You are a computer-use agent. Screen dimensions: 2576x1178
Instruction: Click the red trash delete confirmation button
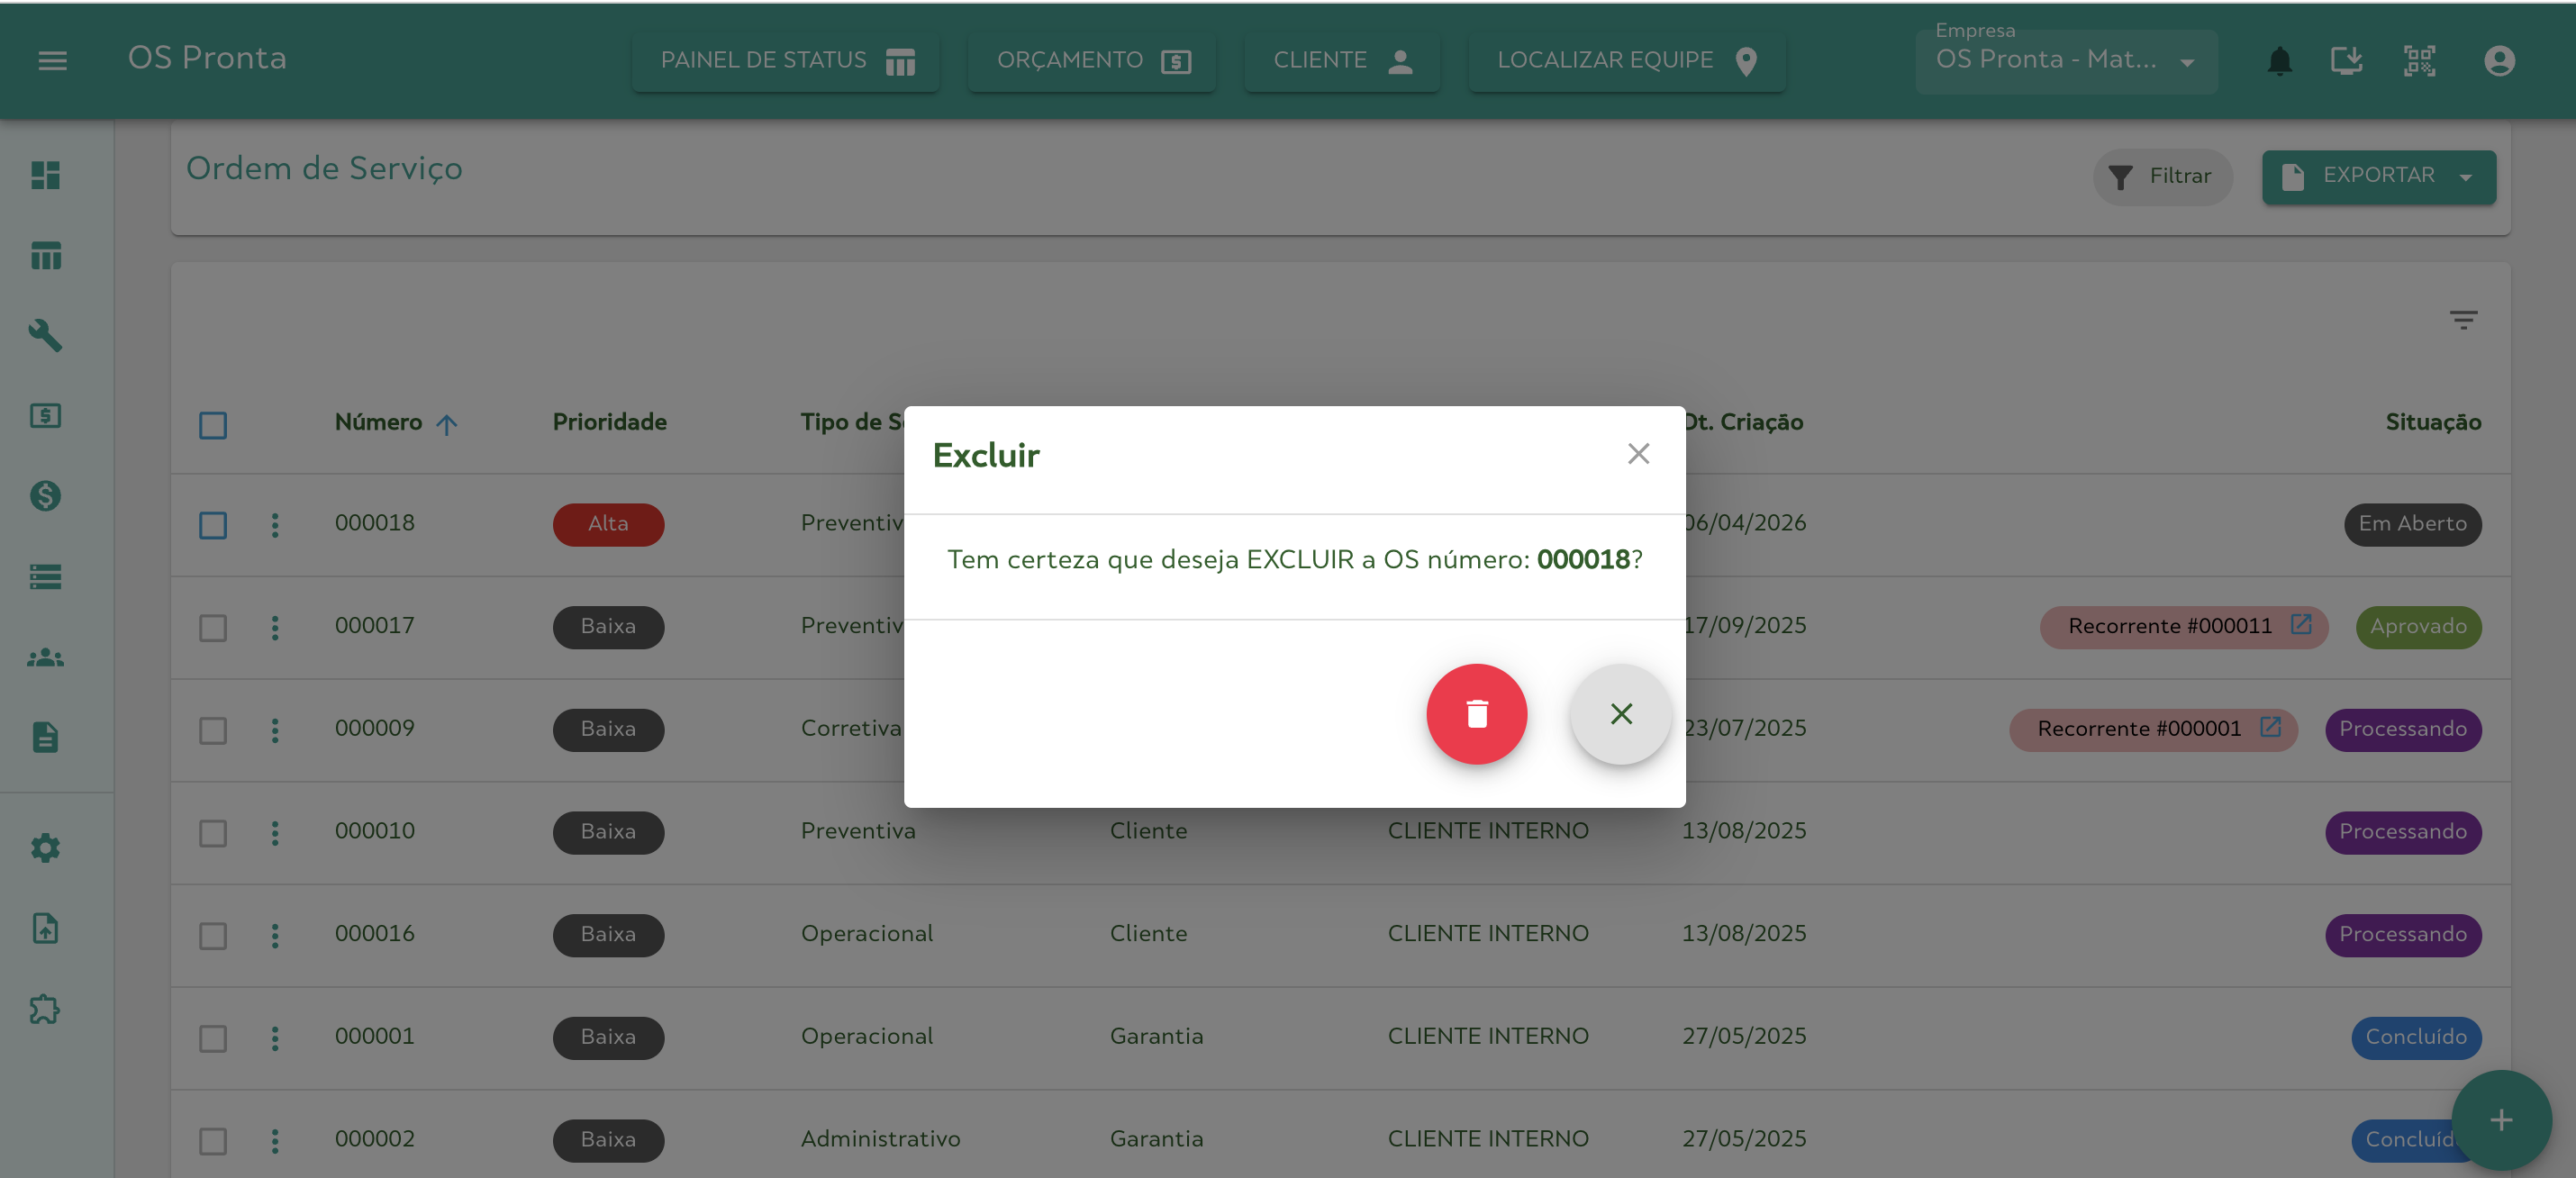[x=1476, y=714]
